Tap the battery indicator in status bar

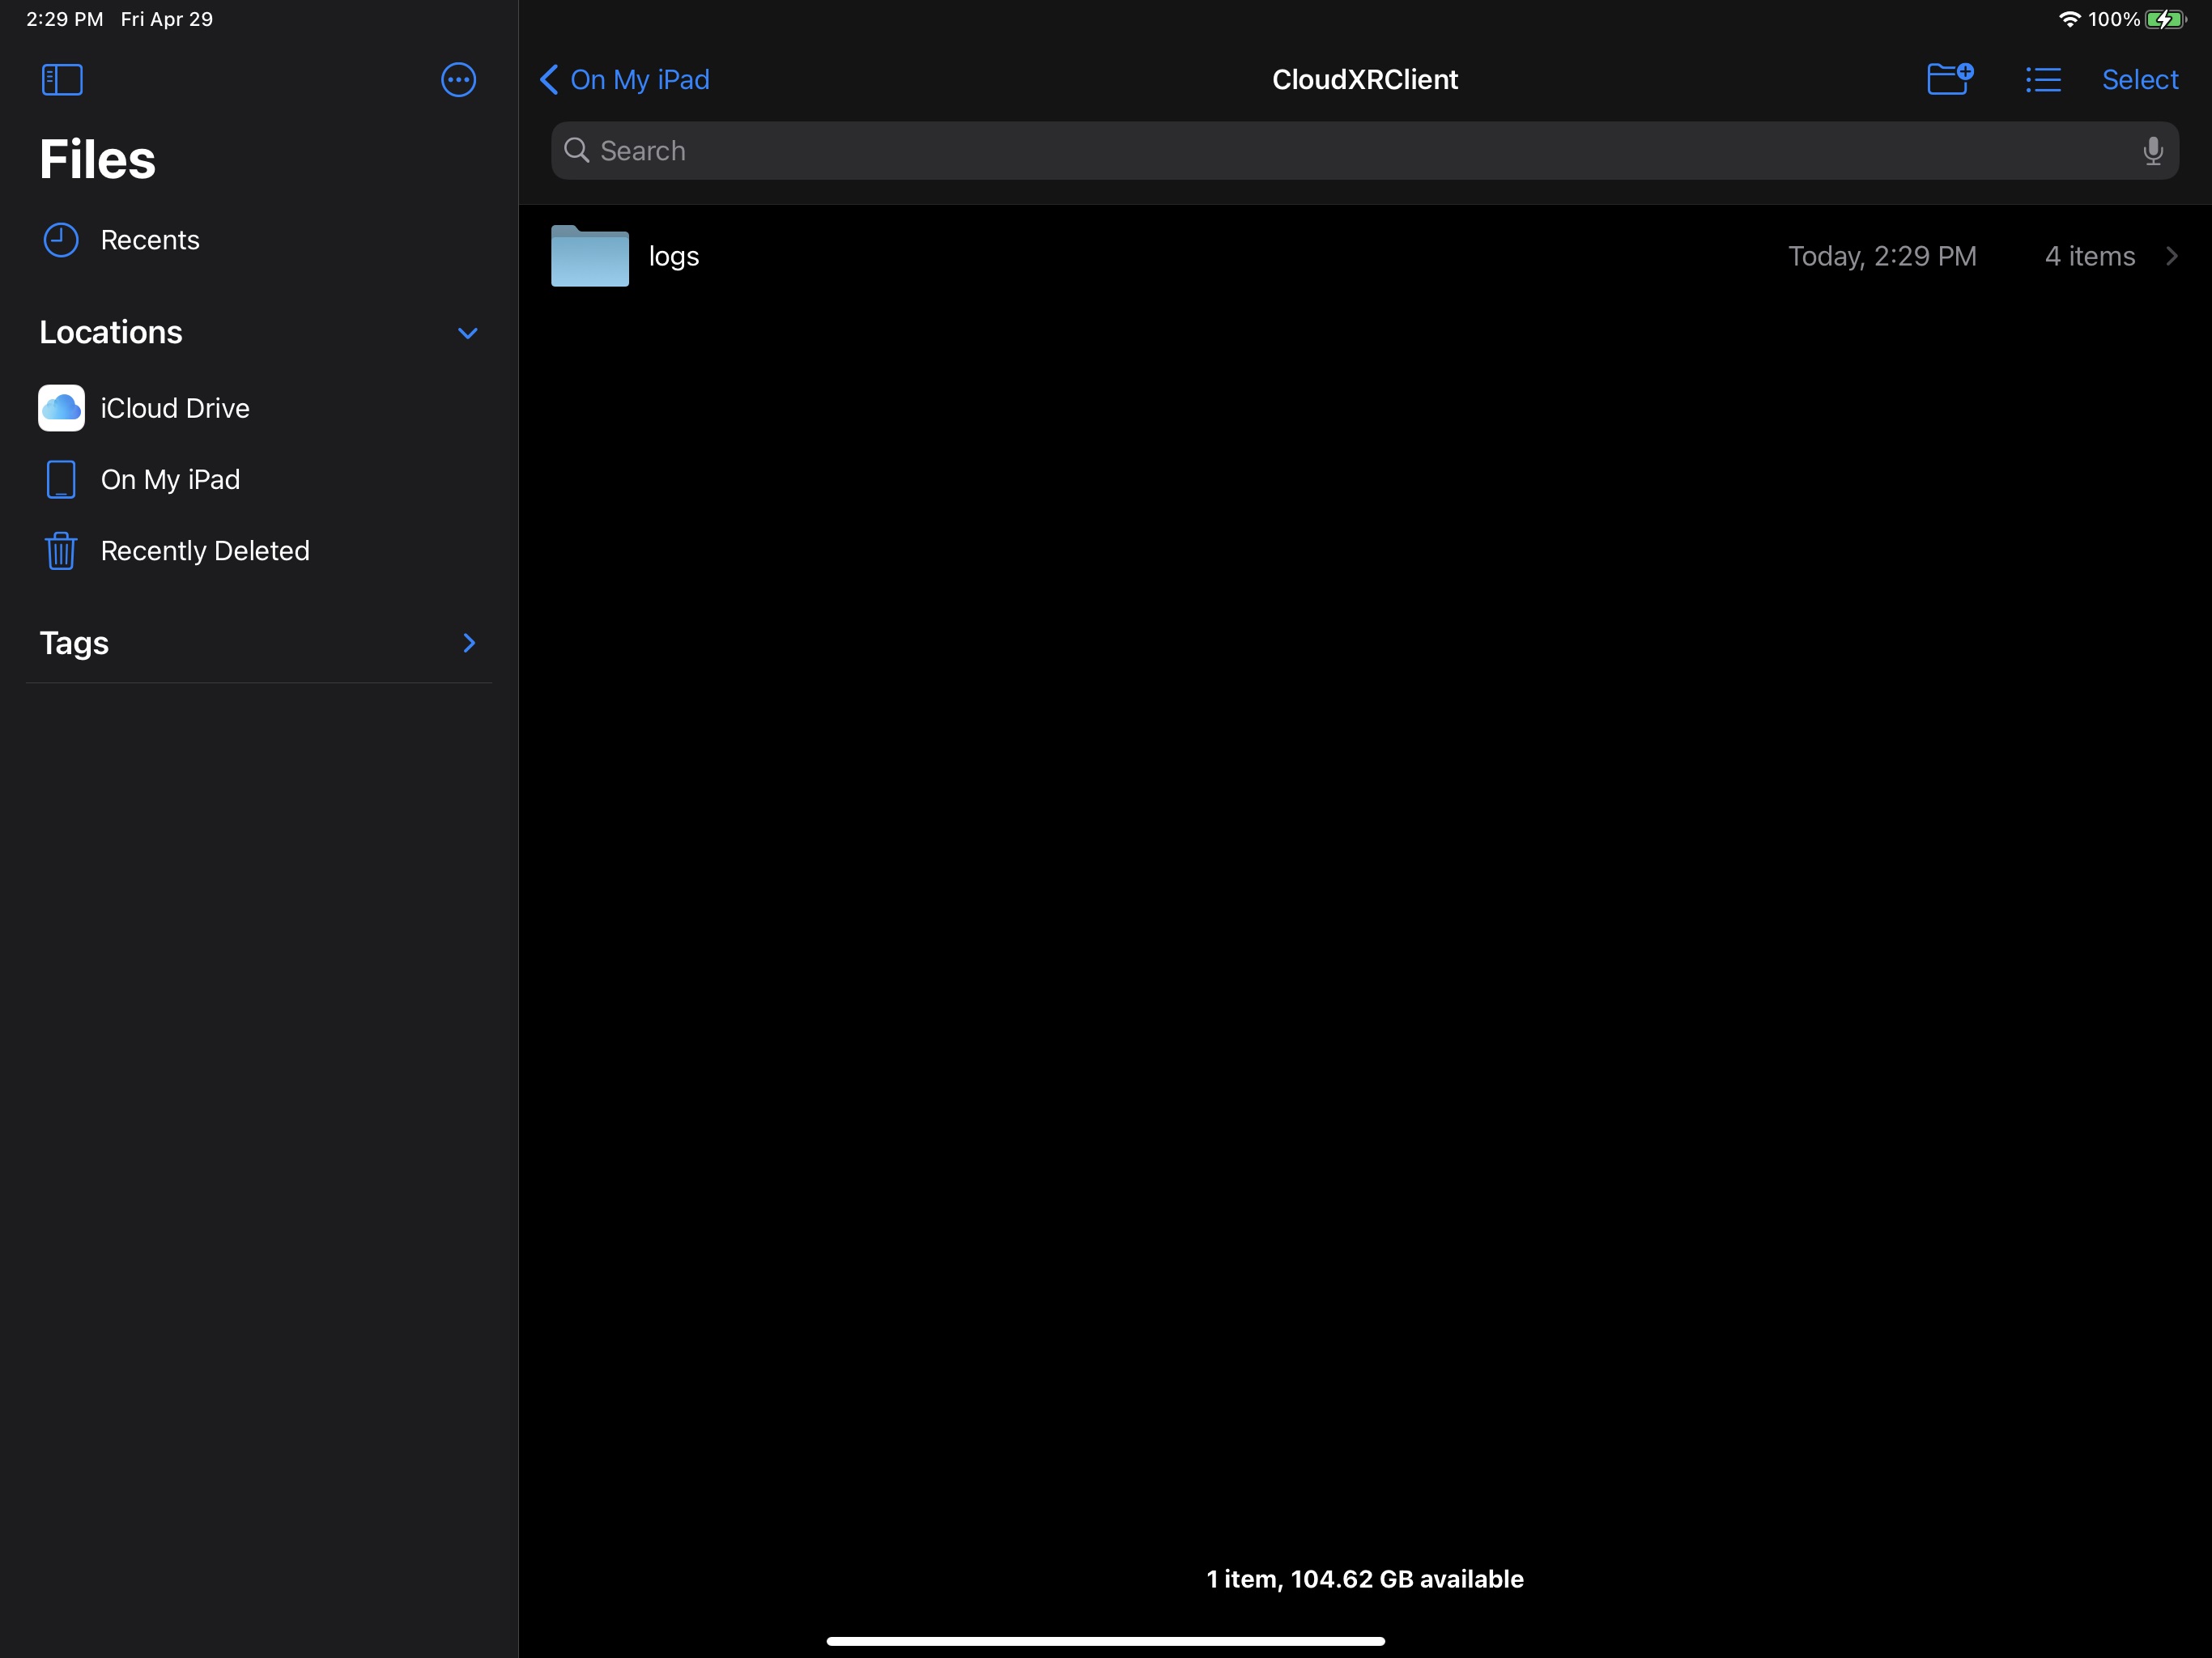(2165, 19)
